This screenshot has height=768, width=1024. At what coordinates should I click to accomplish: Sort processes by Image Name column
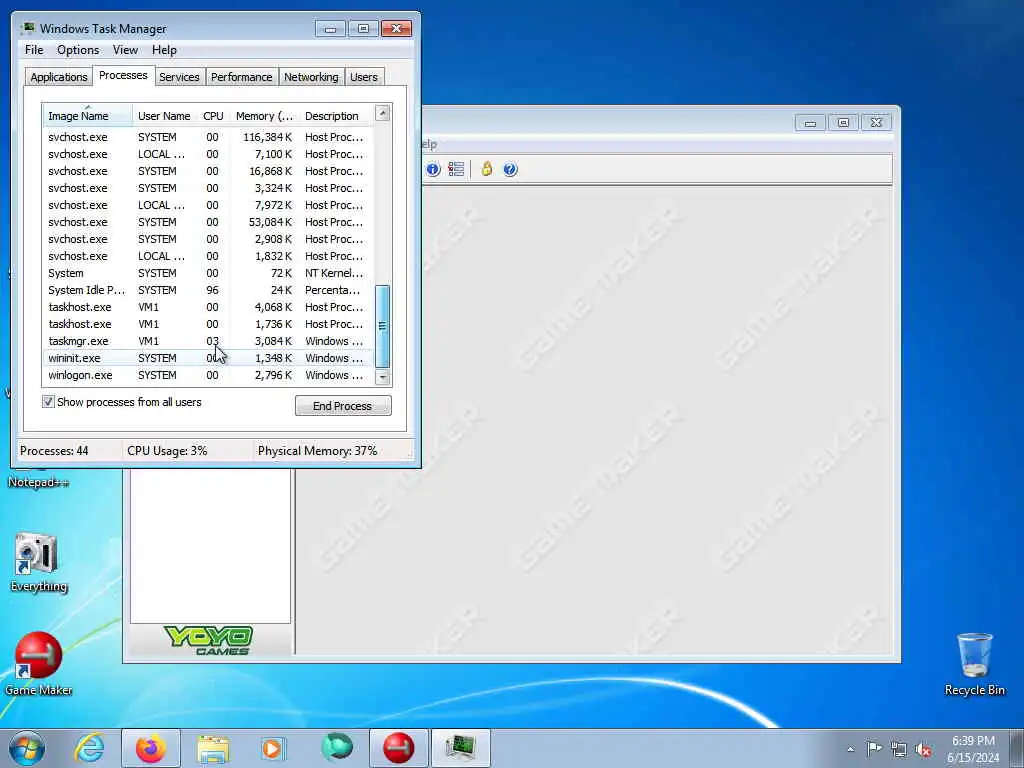tap(88, 116)
